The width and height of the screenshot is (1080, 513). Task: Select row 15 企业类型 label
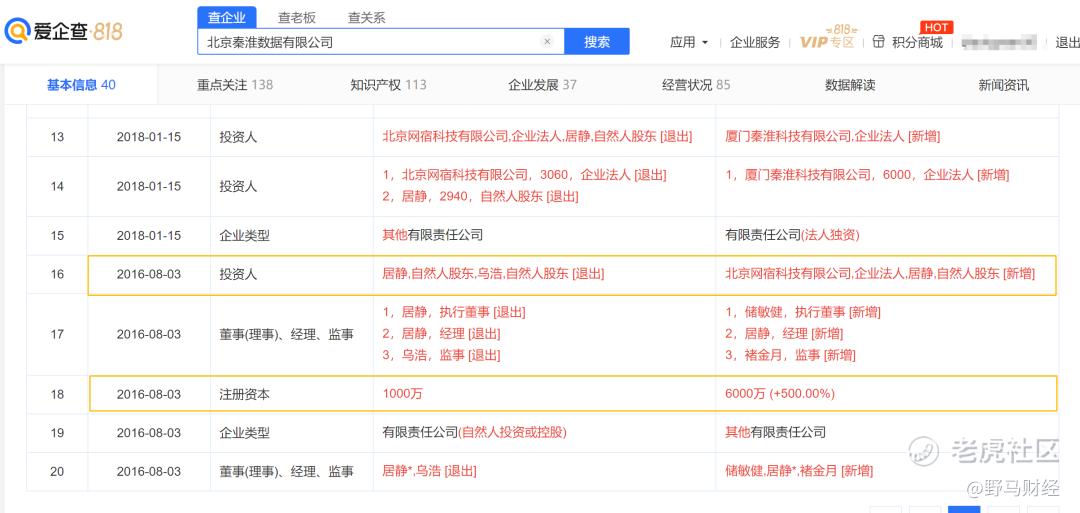[x=245, y=235]
